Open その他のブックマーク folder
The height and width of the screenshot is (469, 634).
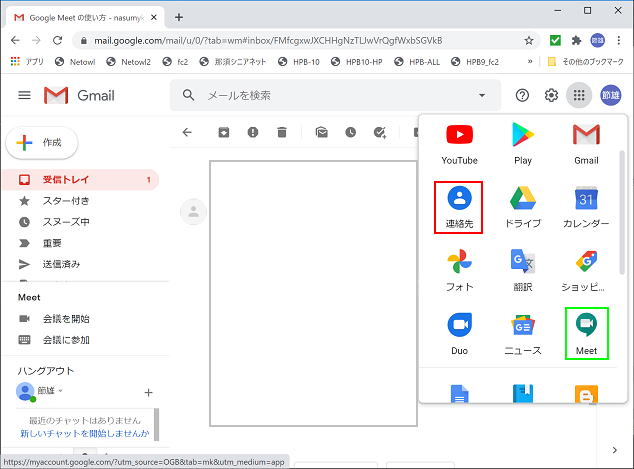click(x=585, y=61)
